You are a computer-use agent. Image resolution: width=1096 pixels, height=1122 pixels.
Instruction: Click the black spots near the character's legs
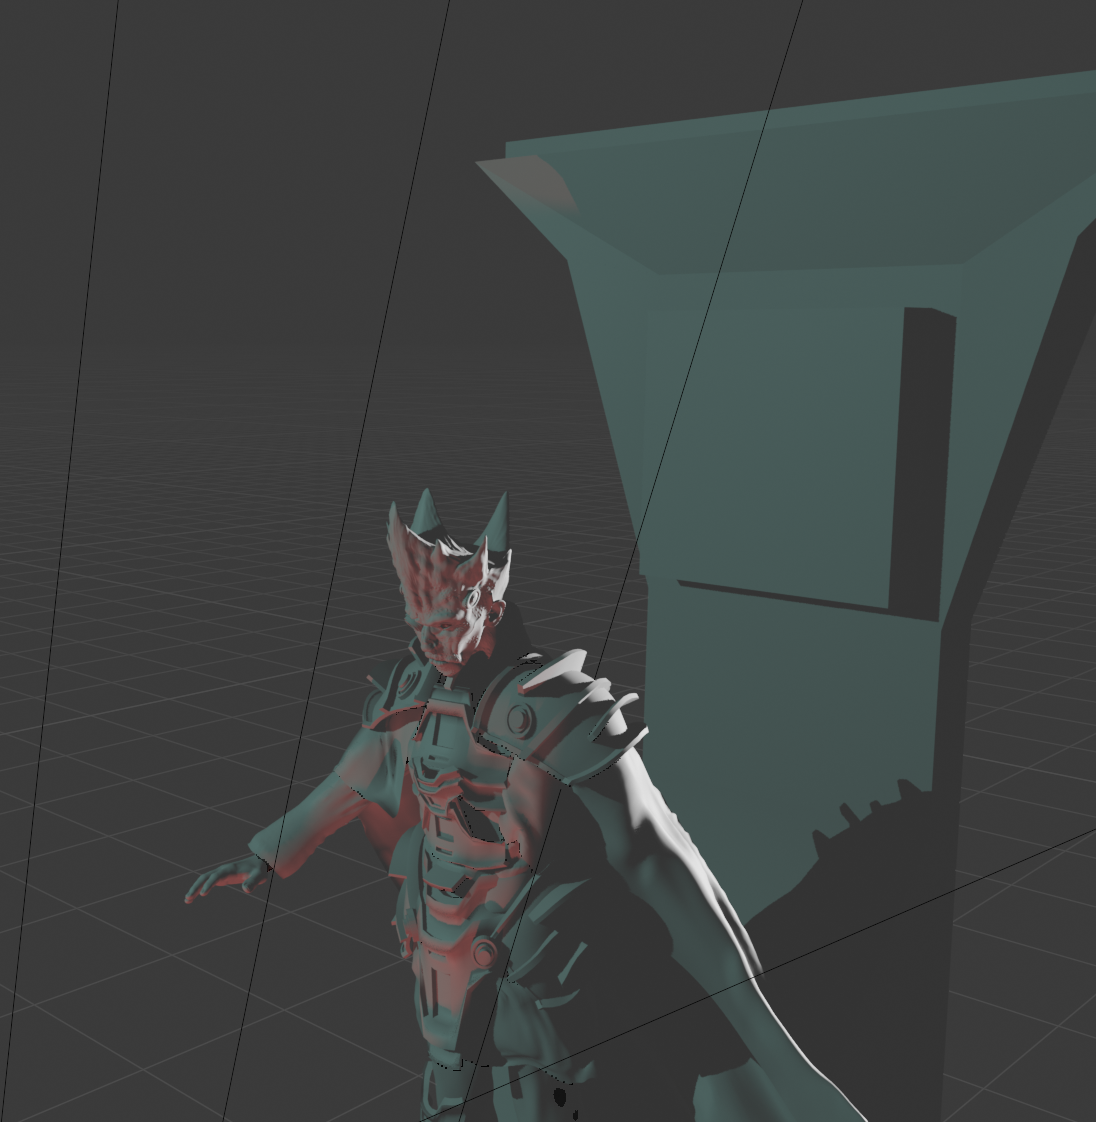[561, 1100]
